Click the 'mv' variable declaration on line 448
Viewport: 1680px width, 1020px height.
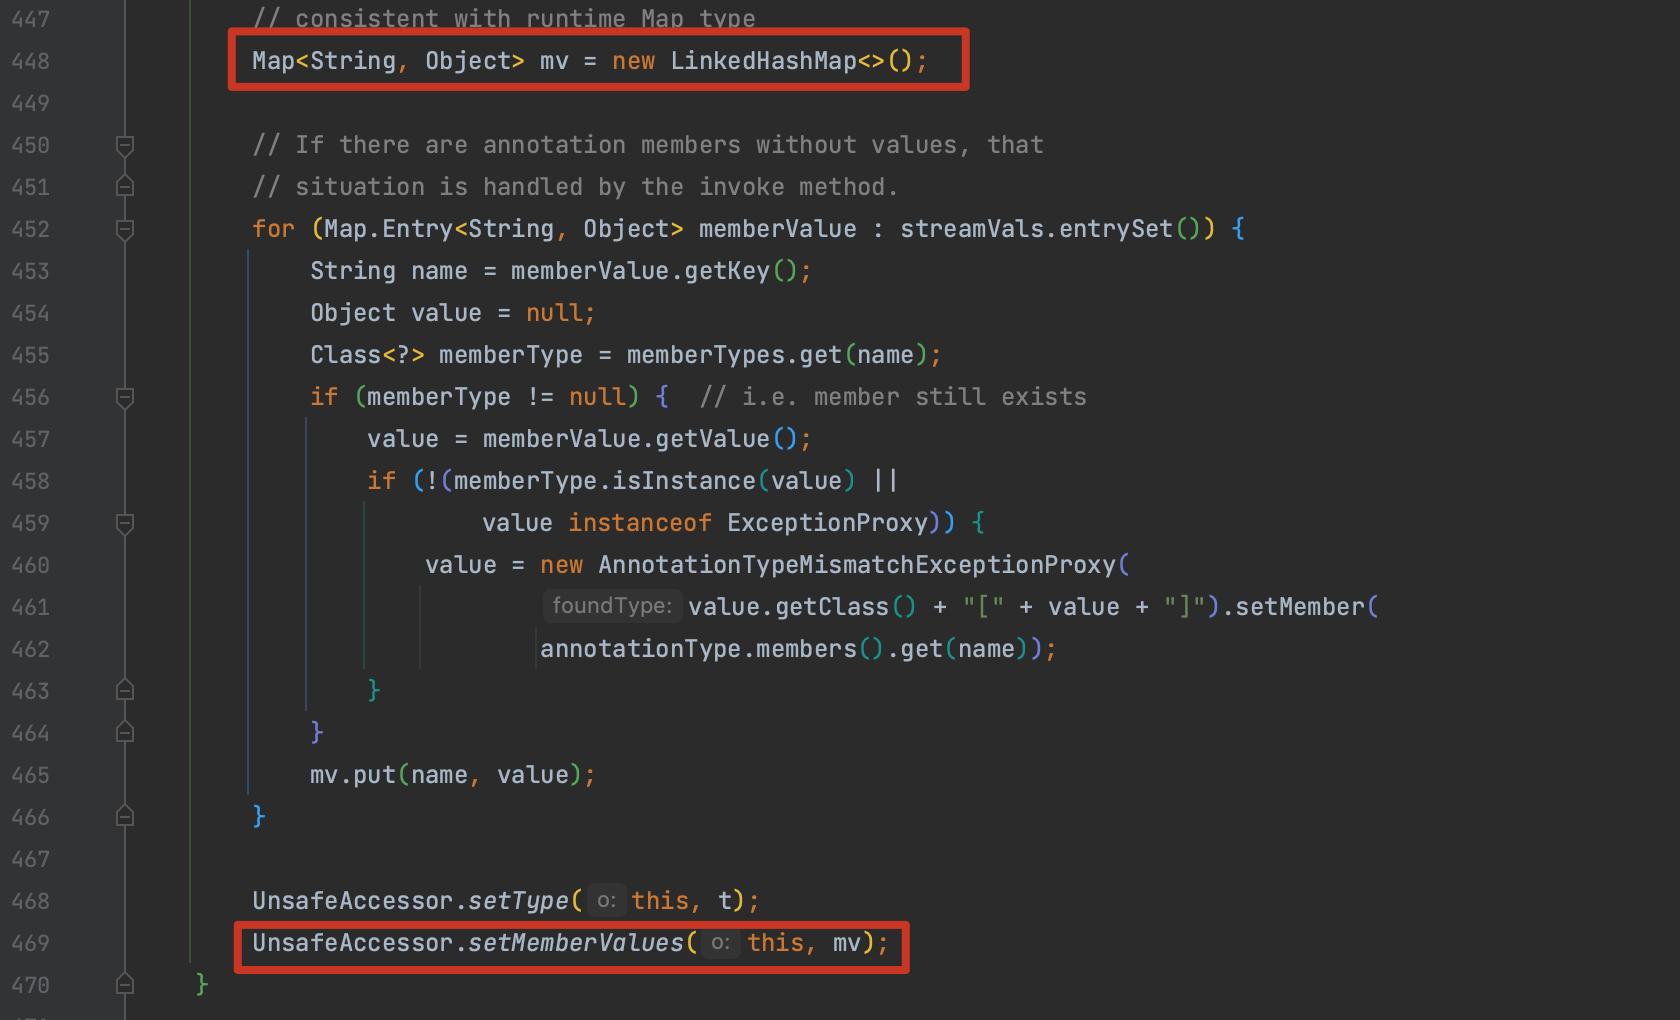(554, 61)
